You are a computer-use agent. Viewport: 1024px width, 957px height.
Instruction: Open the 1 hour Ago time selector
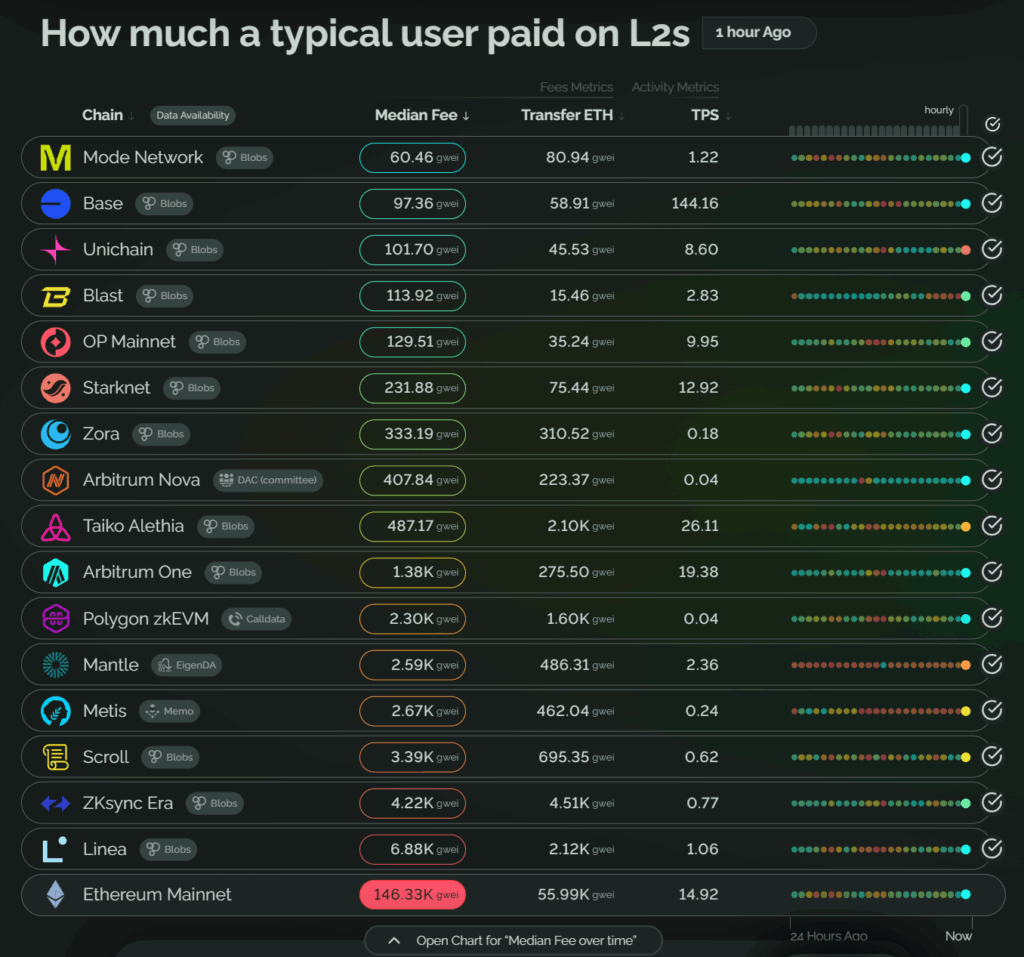(759, 33)
